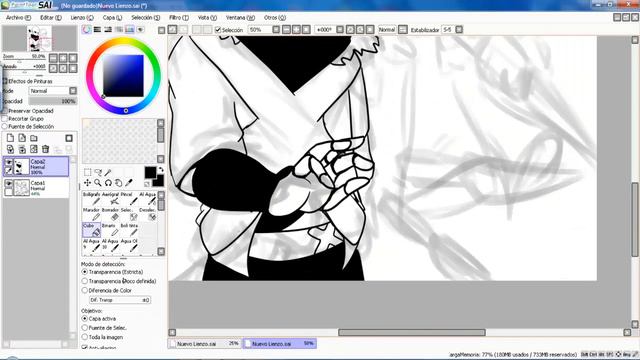Switch to Nuevo Lienzo.sai 25% tab
This screenshot has width=640, height=360.
click(x=205, y=344)
